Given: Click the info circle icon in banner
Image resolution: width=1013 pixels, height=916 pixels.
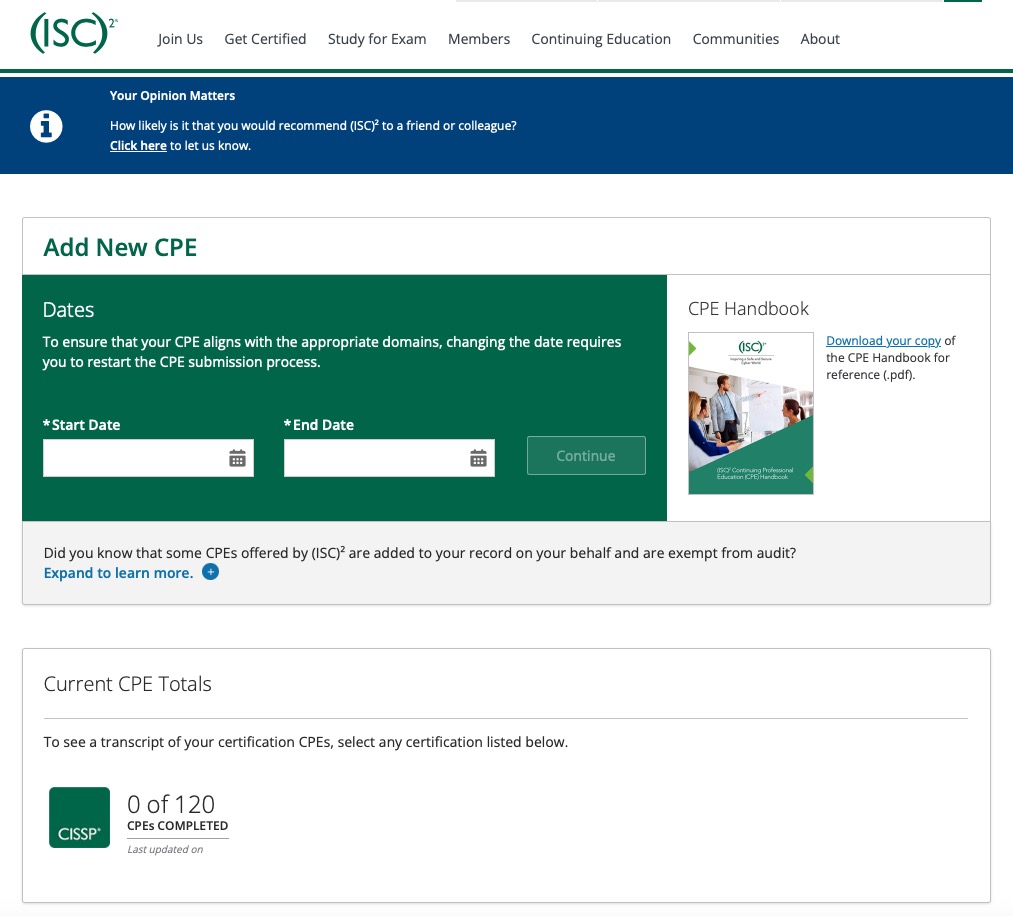Looking at the screenshot, I should coord(47,126).
